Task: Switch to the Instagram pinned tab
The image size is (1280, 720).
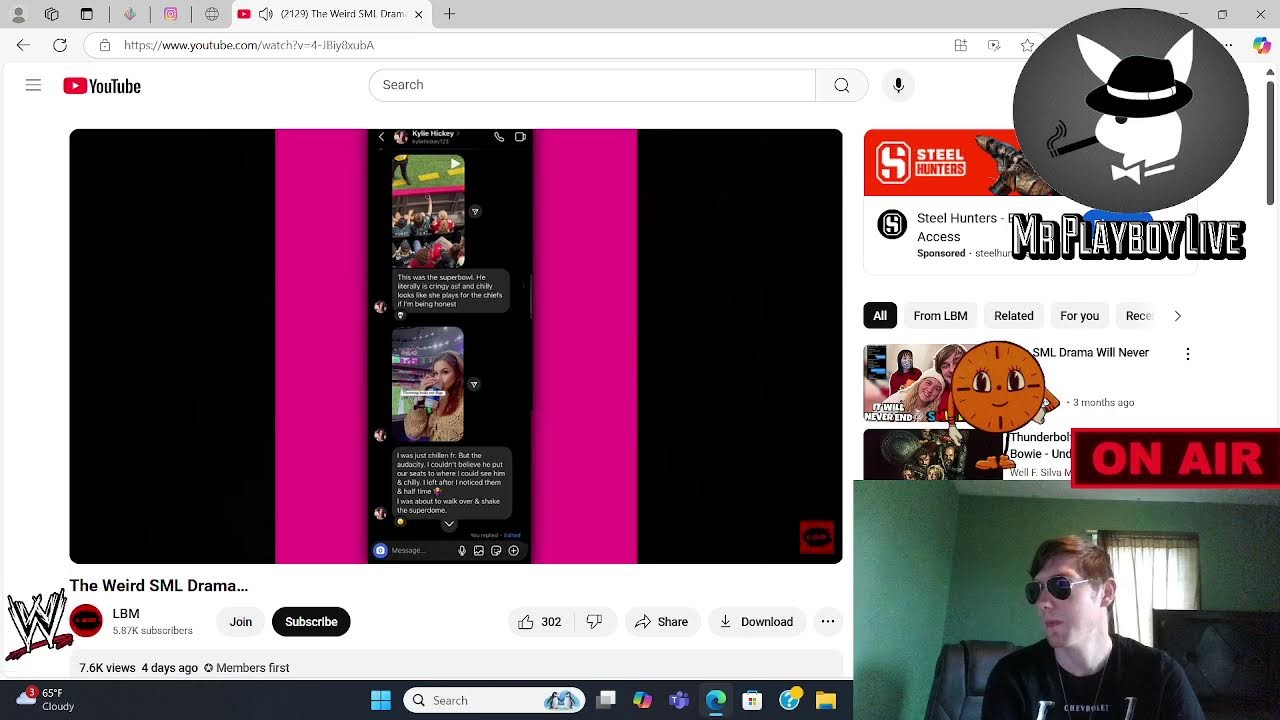Action: (x=171, y=14)
